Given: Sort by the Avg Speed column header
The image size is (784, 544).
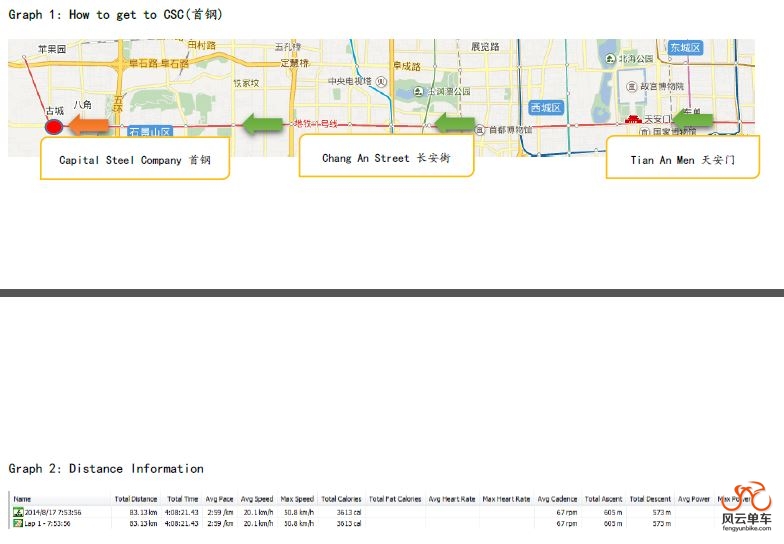Looking at the screenshot, I should point(257,499).
